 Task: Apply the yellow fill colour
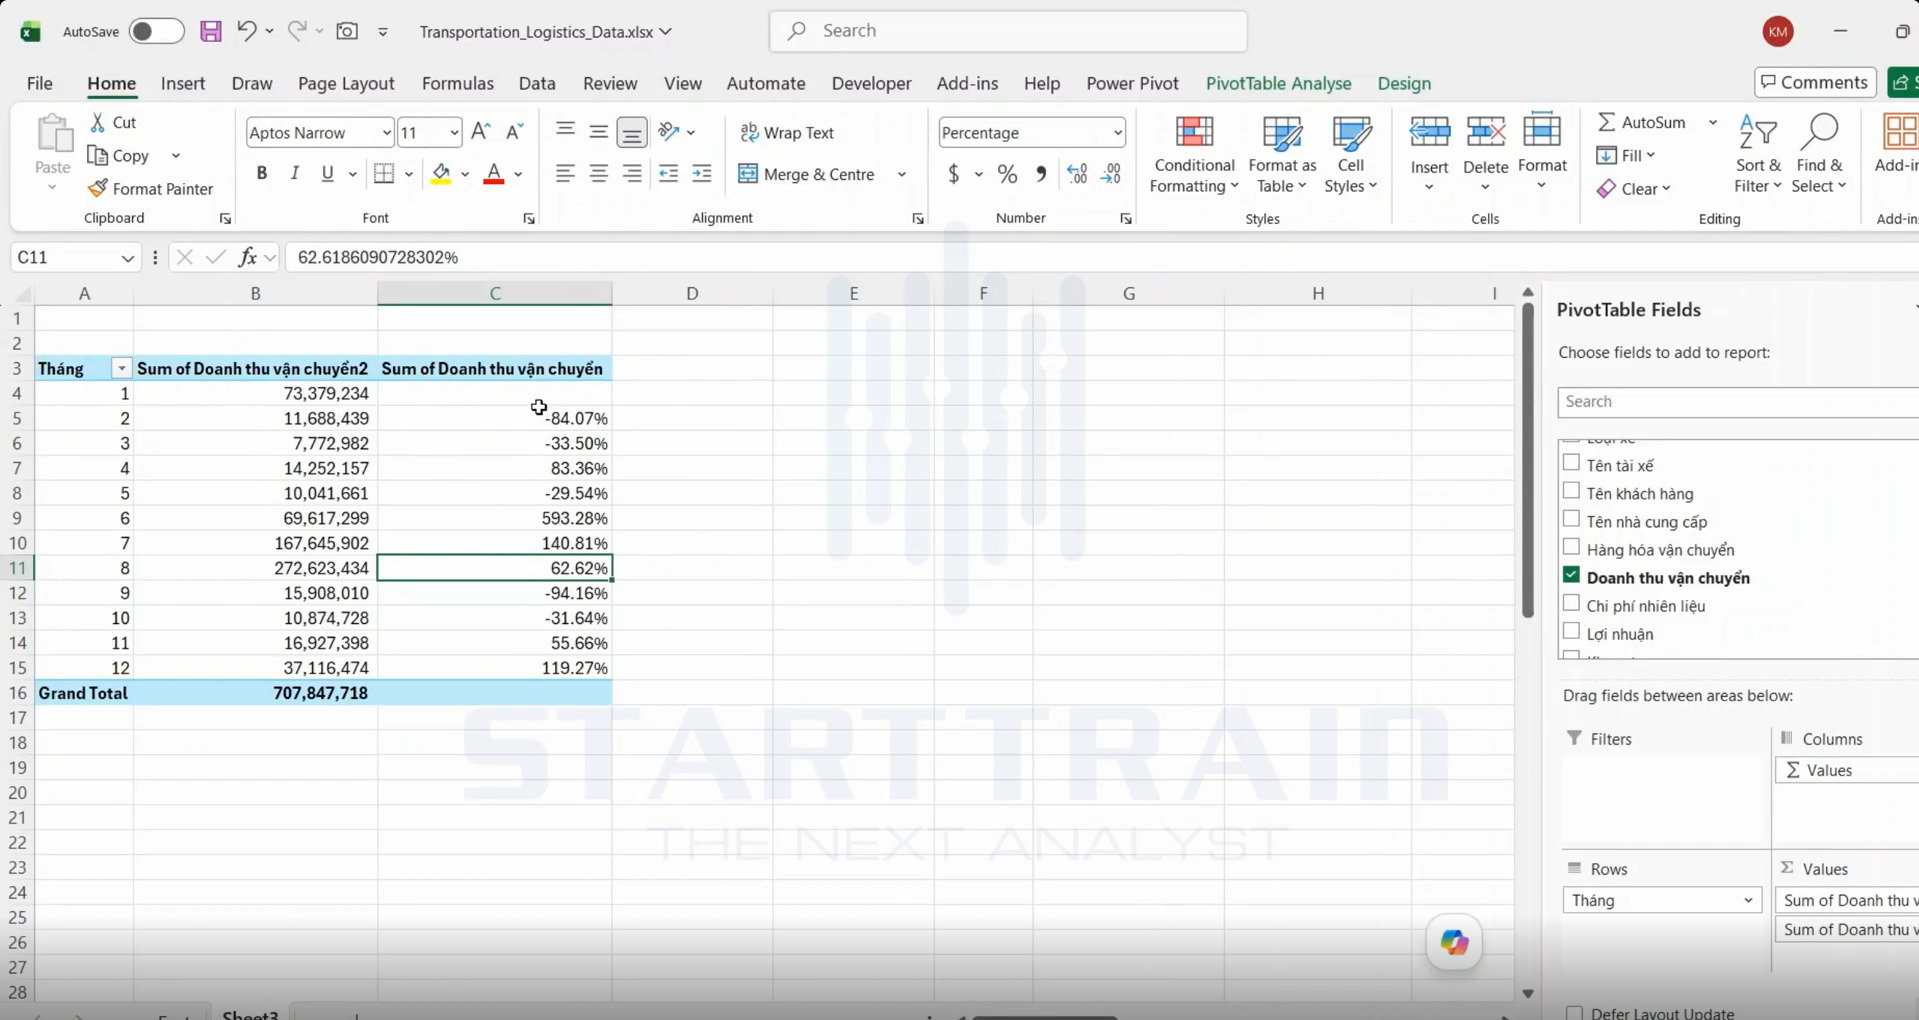tap(441, 174)
